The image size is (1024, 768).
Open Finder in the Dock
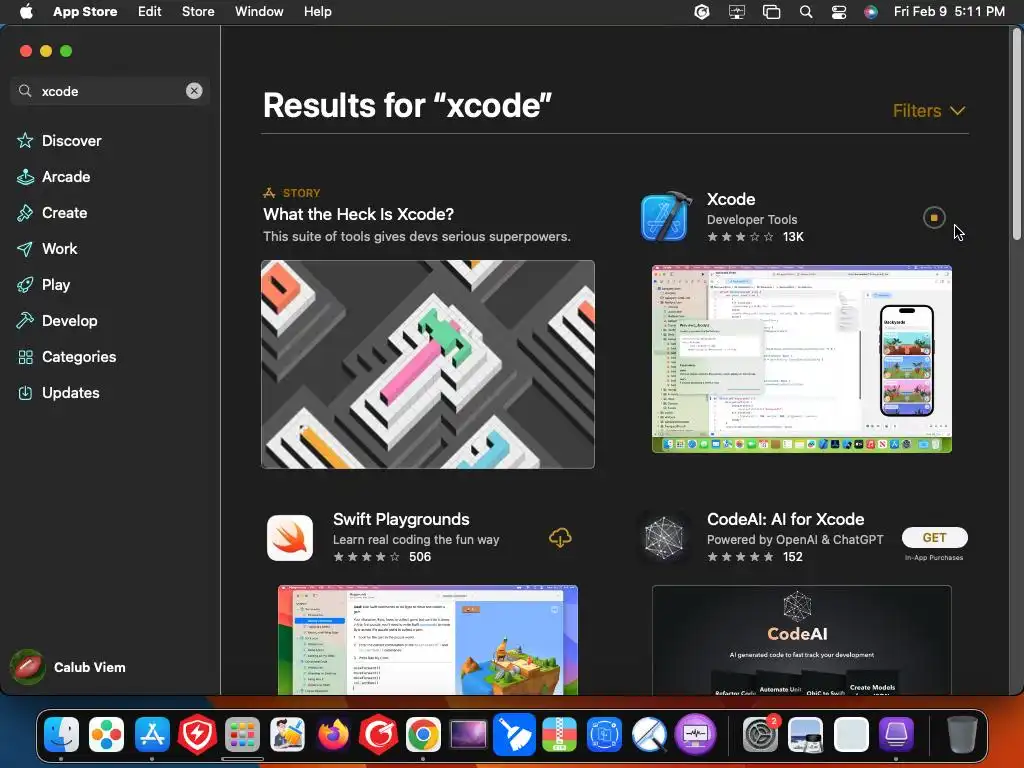click(x=61, y=734)
